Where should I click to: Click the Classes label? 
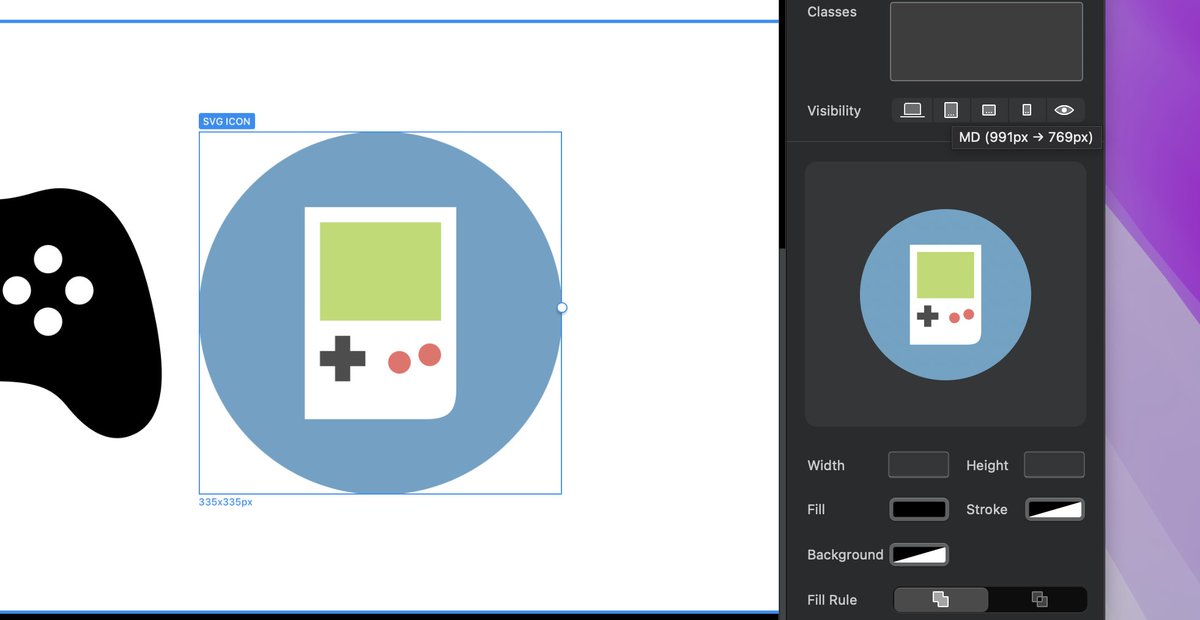pos(832,12)
